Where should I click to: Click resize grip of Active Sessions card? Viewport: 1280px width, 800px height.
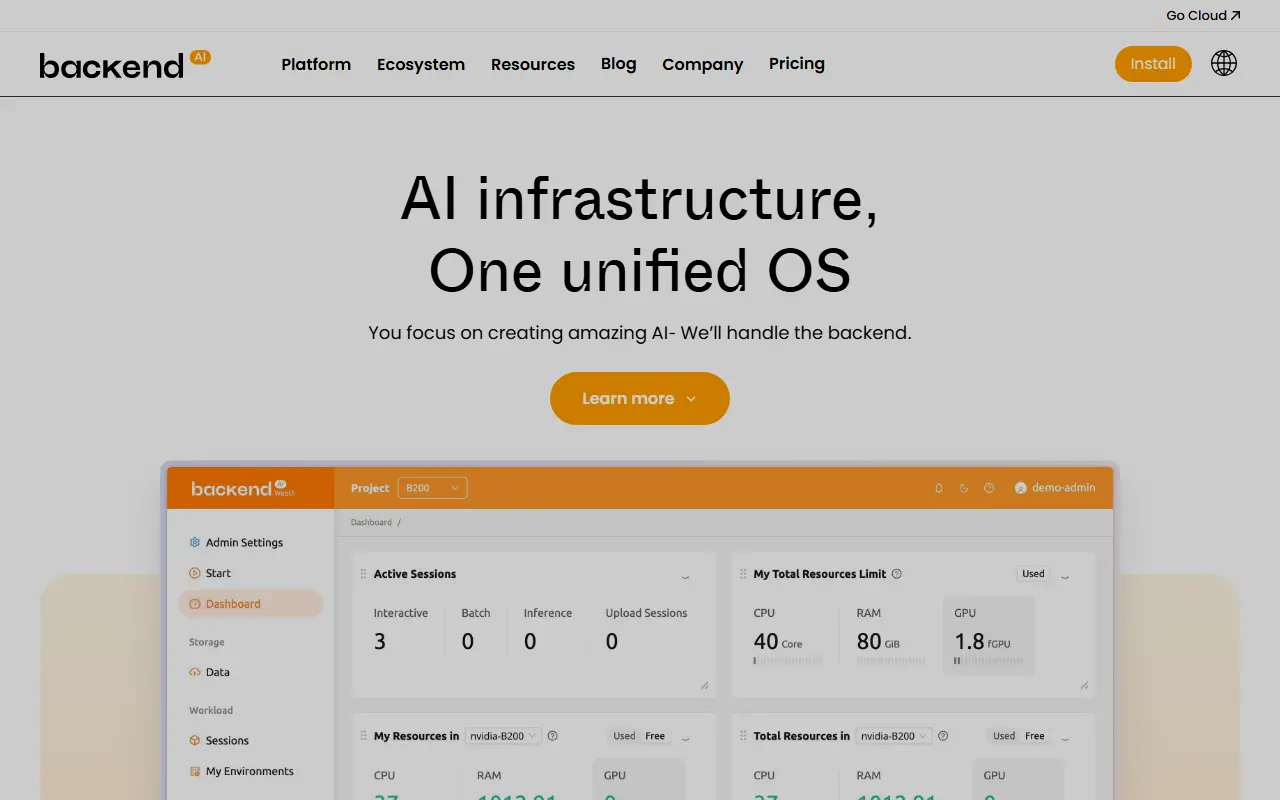(704, 685)
